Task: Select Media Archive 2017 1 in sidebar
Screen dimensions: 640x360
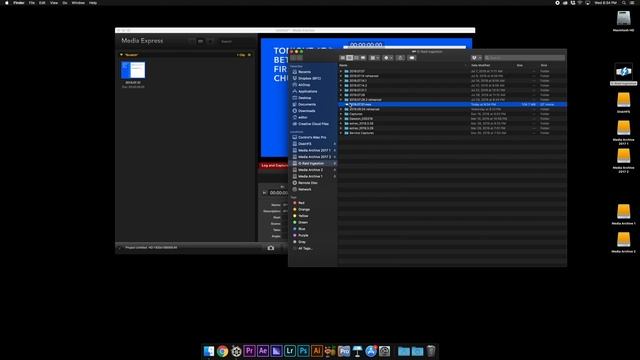Action: tap(314, 151)
